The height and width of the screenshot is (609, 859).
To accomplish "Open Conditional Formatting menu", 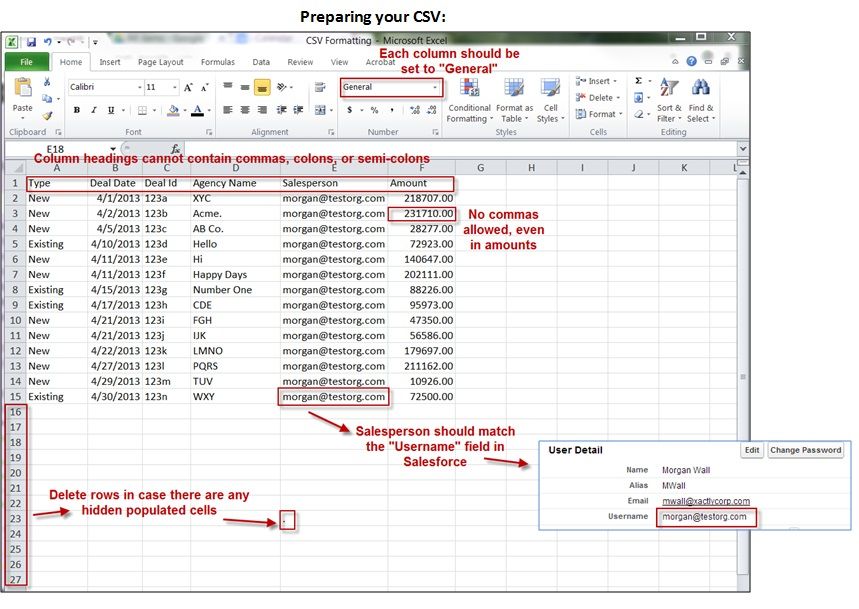I will 469,100.
